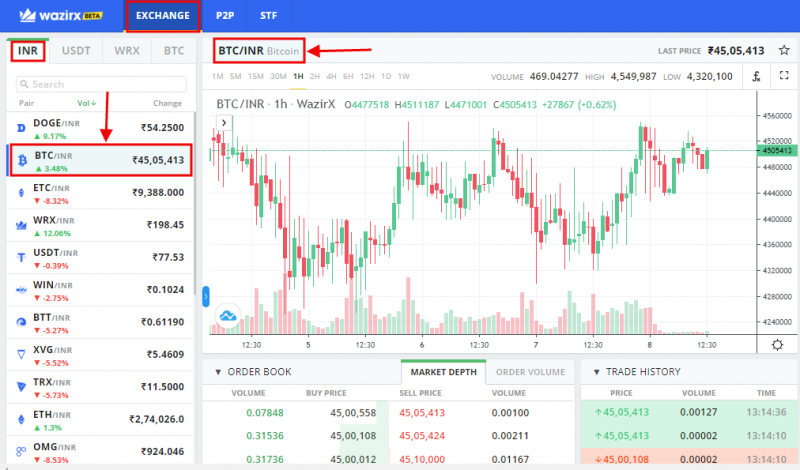Viewport: 800px width, 470px height.
Task: Select the BTC market tab
Action: coord(174,51)
